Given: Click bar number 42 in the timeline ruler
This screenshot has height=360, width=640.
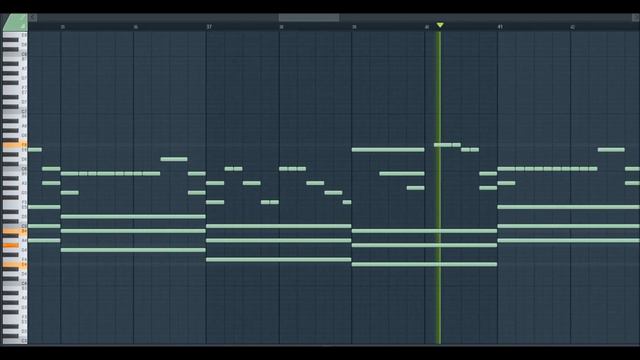Looking at the screenshot, I should click(x=573, y=27).
